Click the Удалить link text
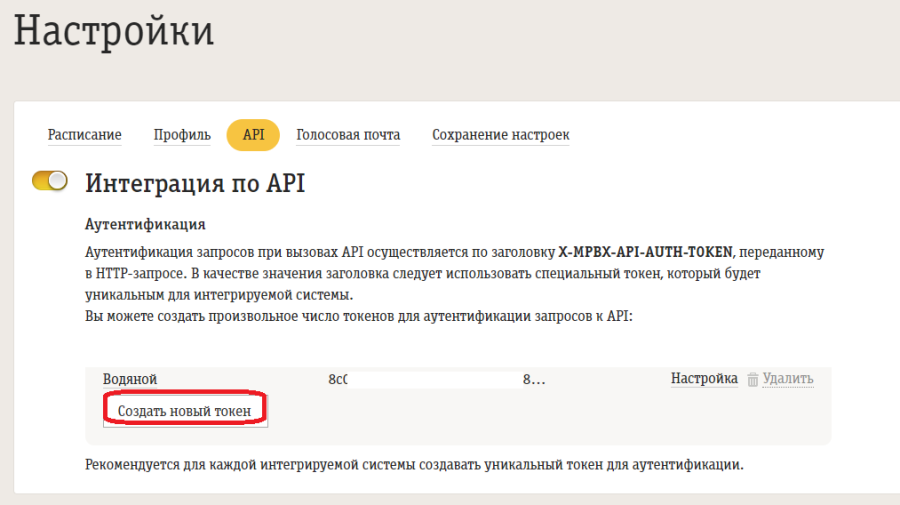Viewport: 900px width, 505px height. pyautogui.click(x=788, y=379)
